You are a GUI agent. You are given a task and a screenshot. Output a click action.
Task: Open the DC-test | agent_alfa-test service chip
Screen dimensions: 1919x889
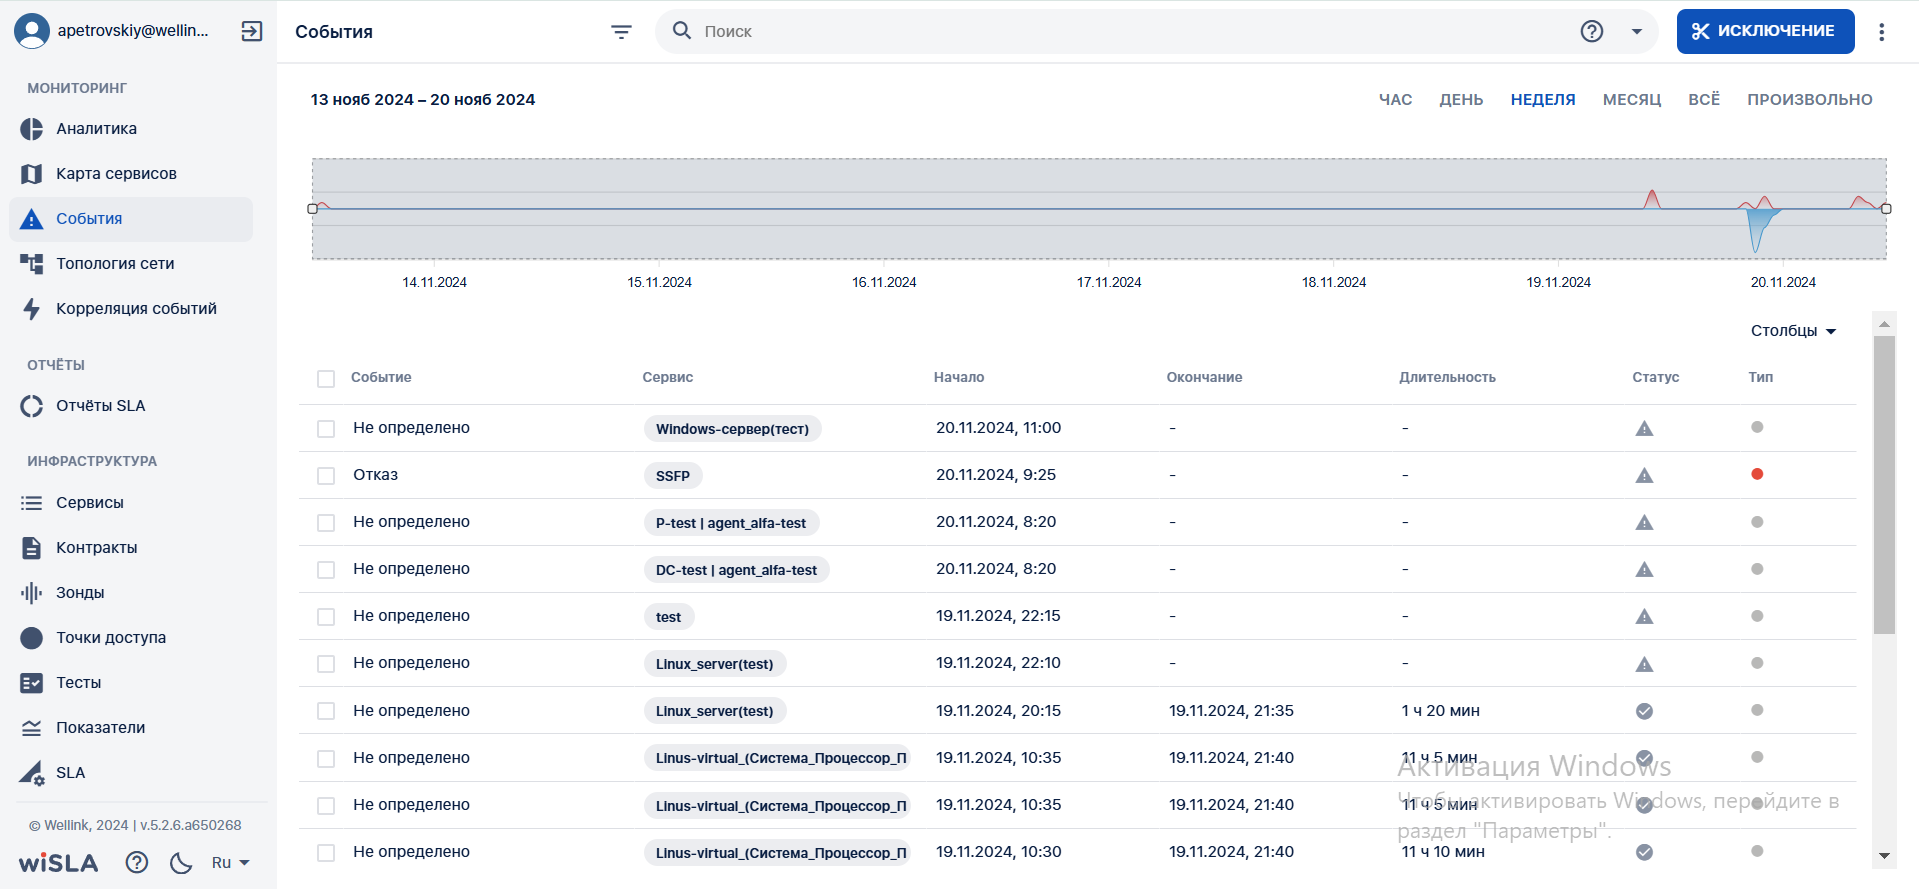click(736, 570)
